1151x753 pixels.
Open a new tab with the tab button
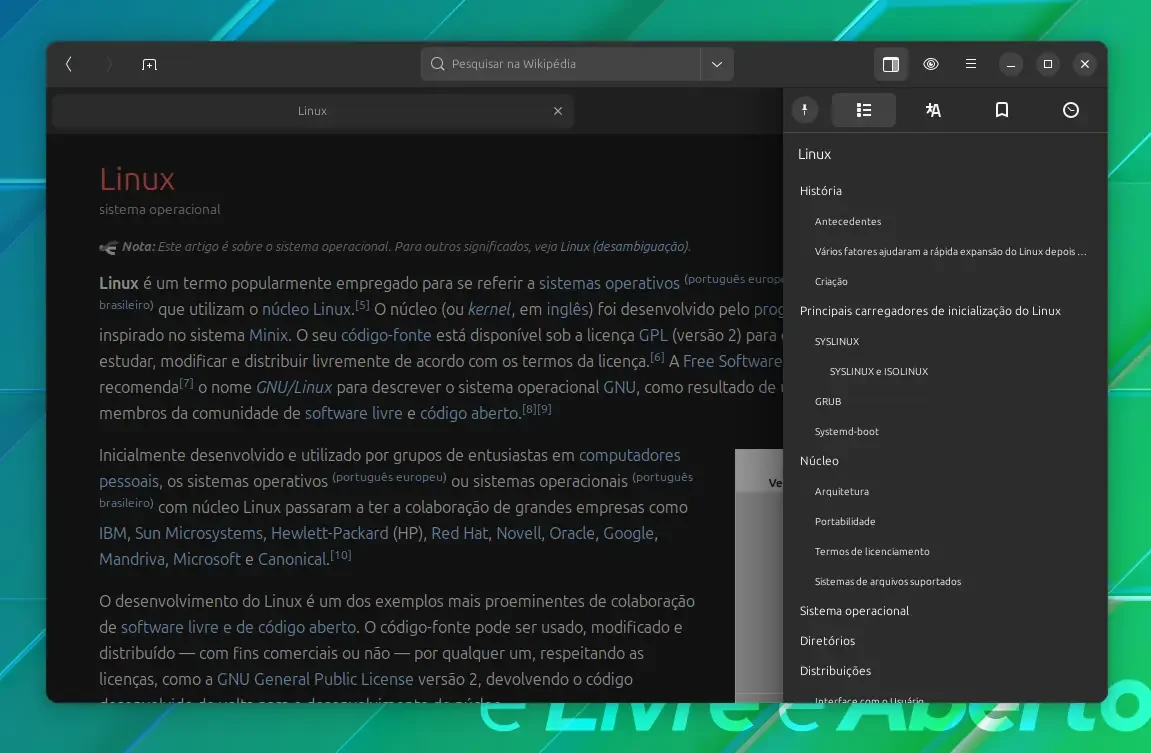click(149, 65)
